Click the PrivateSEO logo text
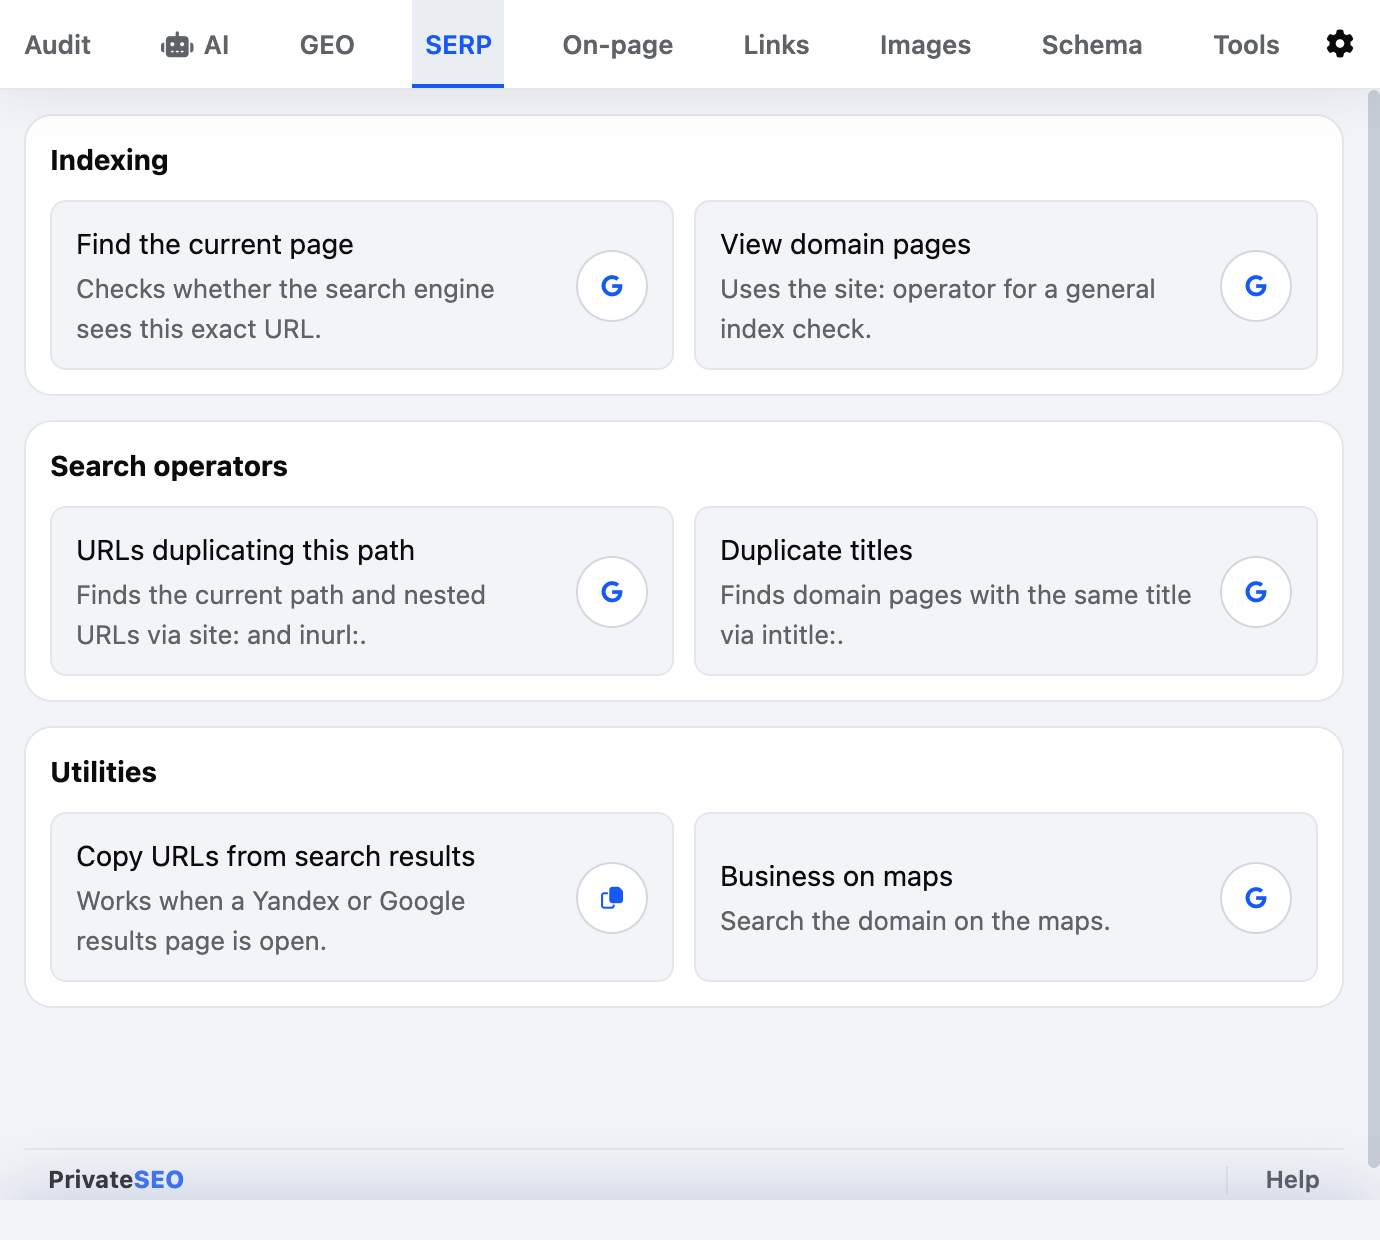1380x1240 pixels. coord(116,1180)
